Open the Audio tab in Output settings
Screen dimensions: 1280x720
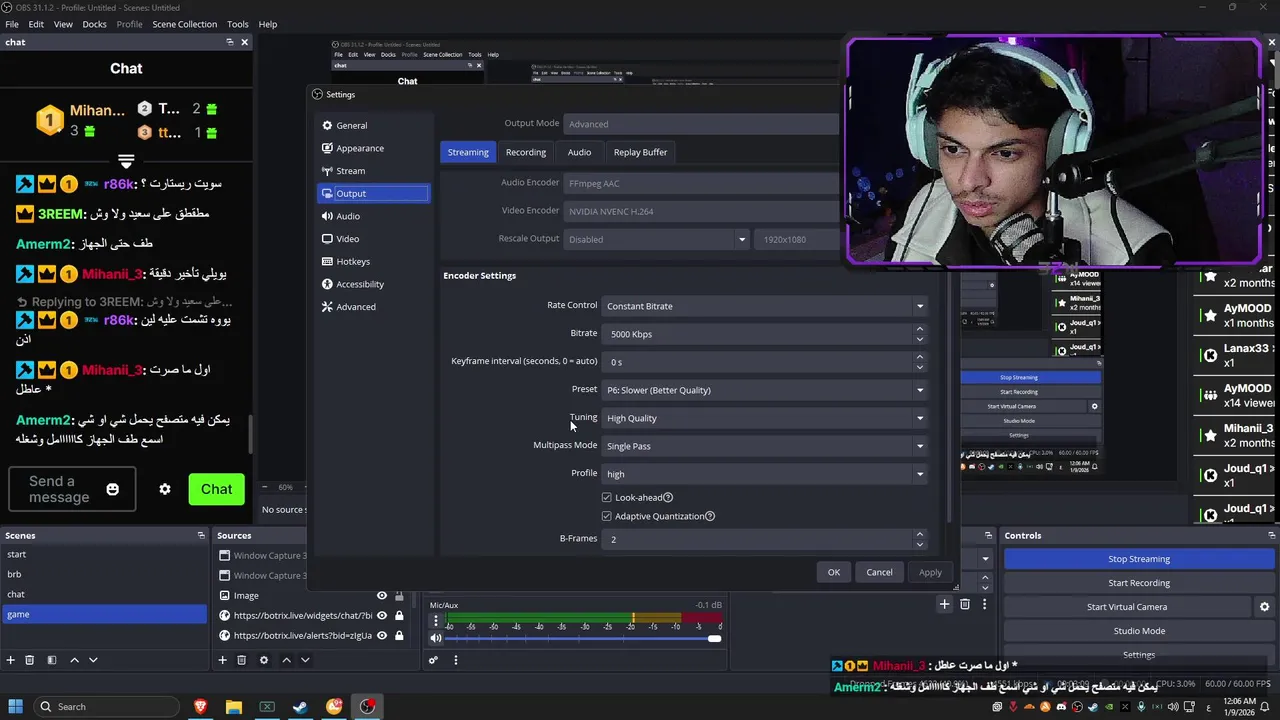click(579, 152)
